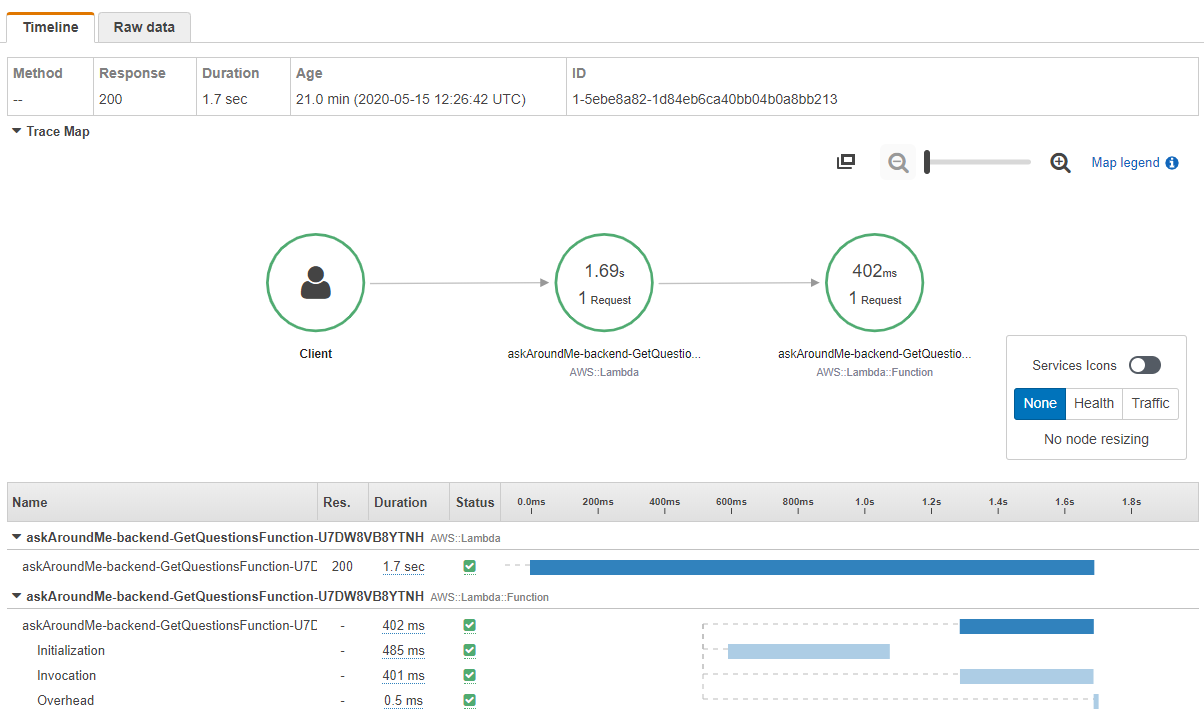
Task: Select the Lambda function node showing 402ms
Action: tap(874, 282)
